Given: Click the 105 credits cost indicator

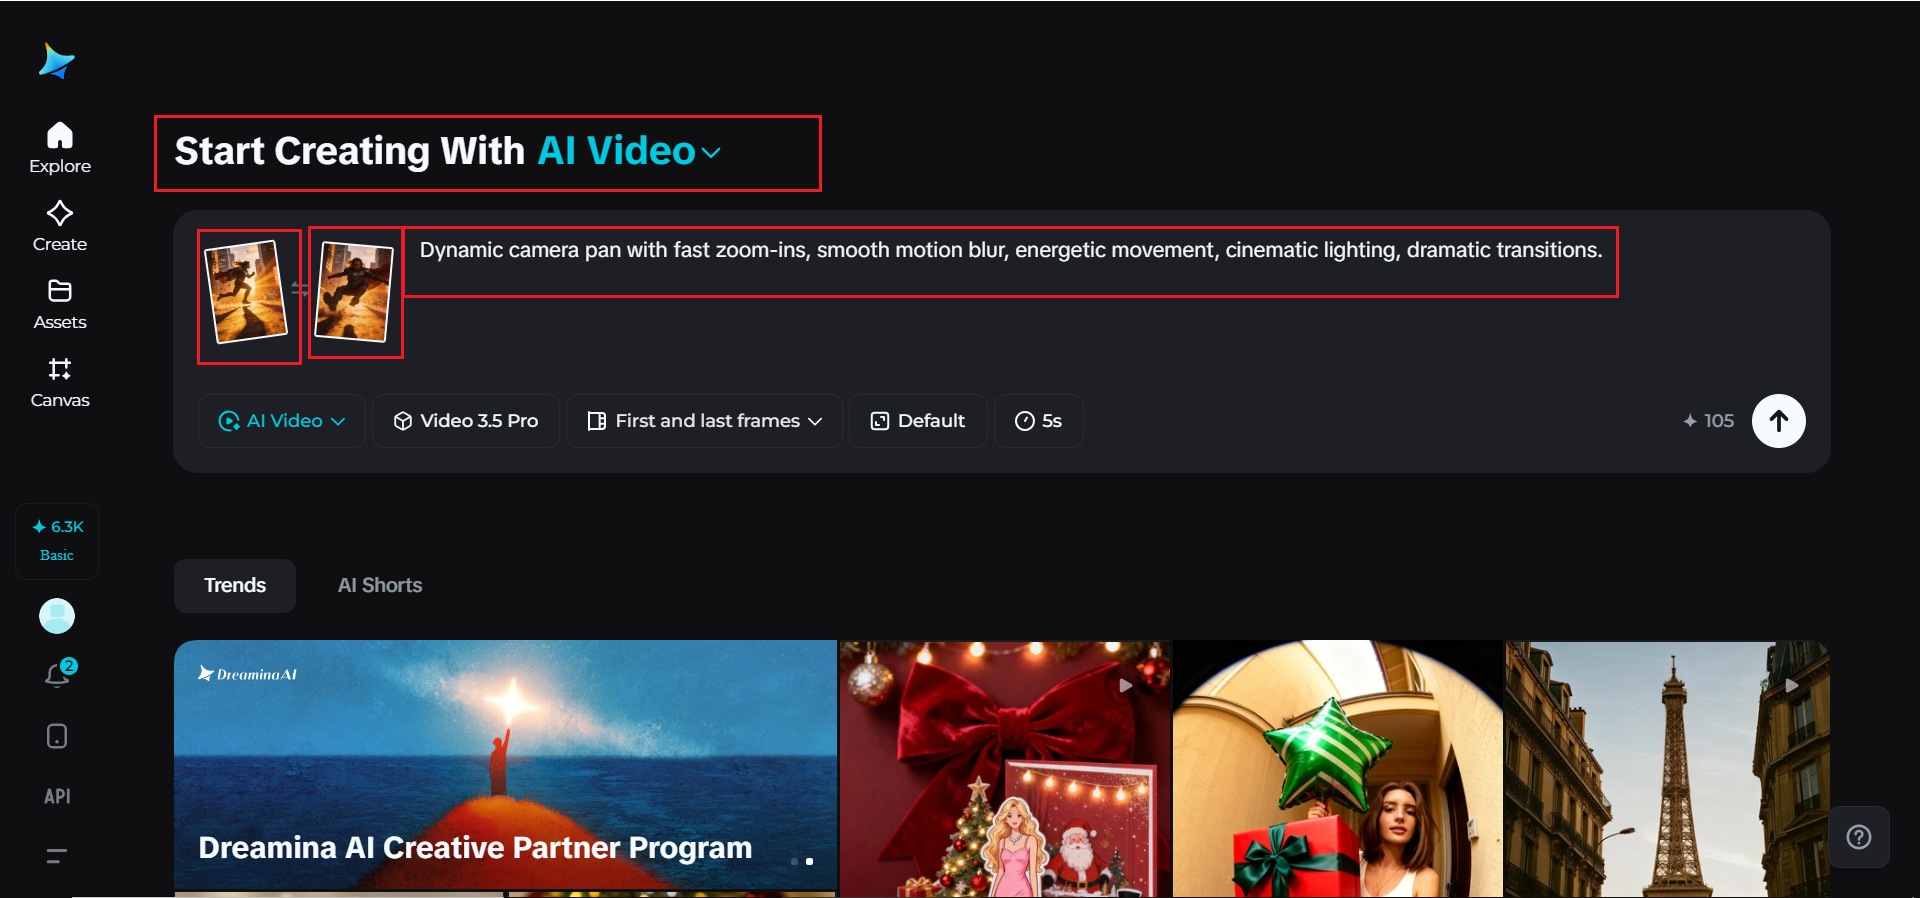Looking at the screenshot, I should [x=1708, y=421].
